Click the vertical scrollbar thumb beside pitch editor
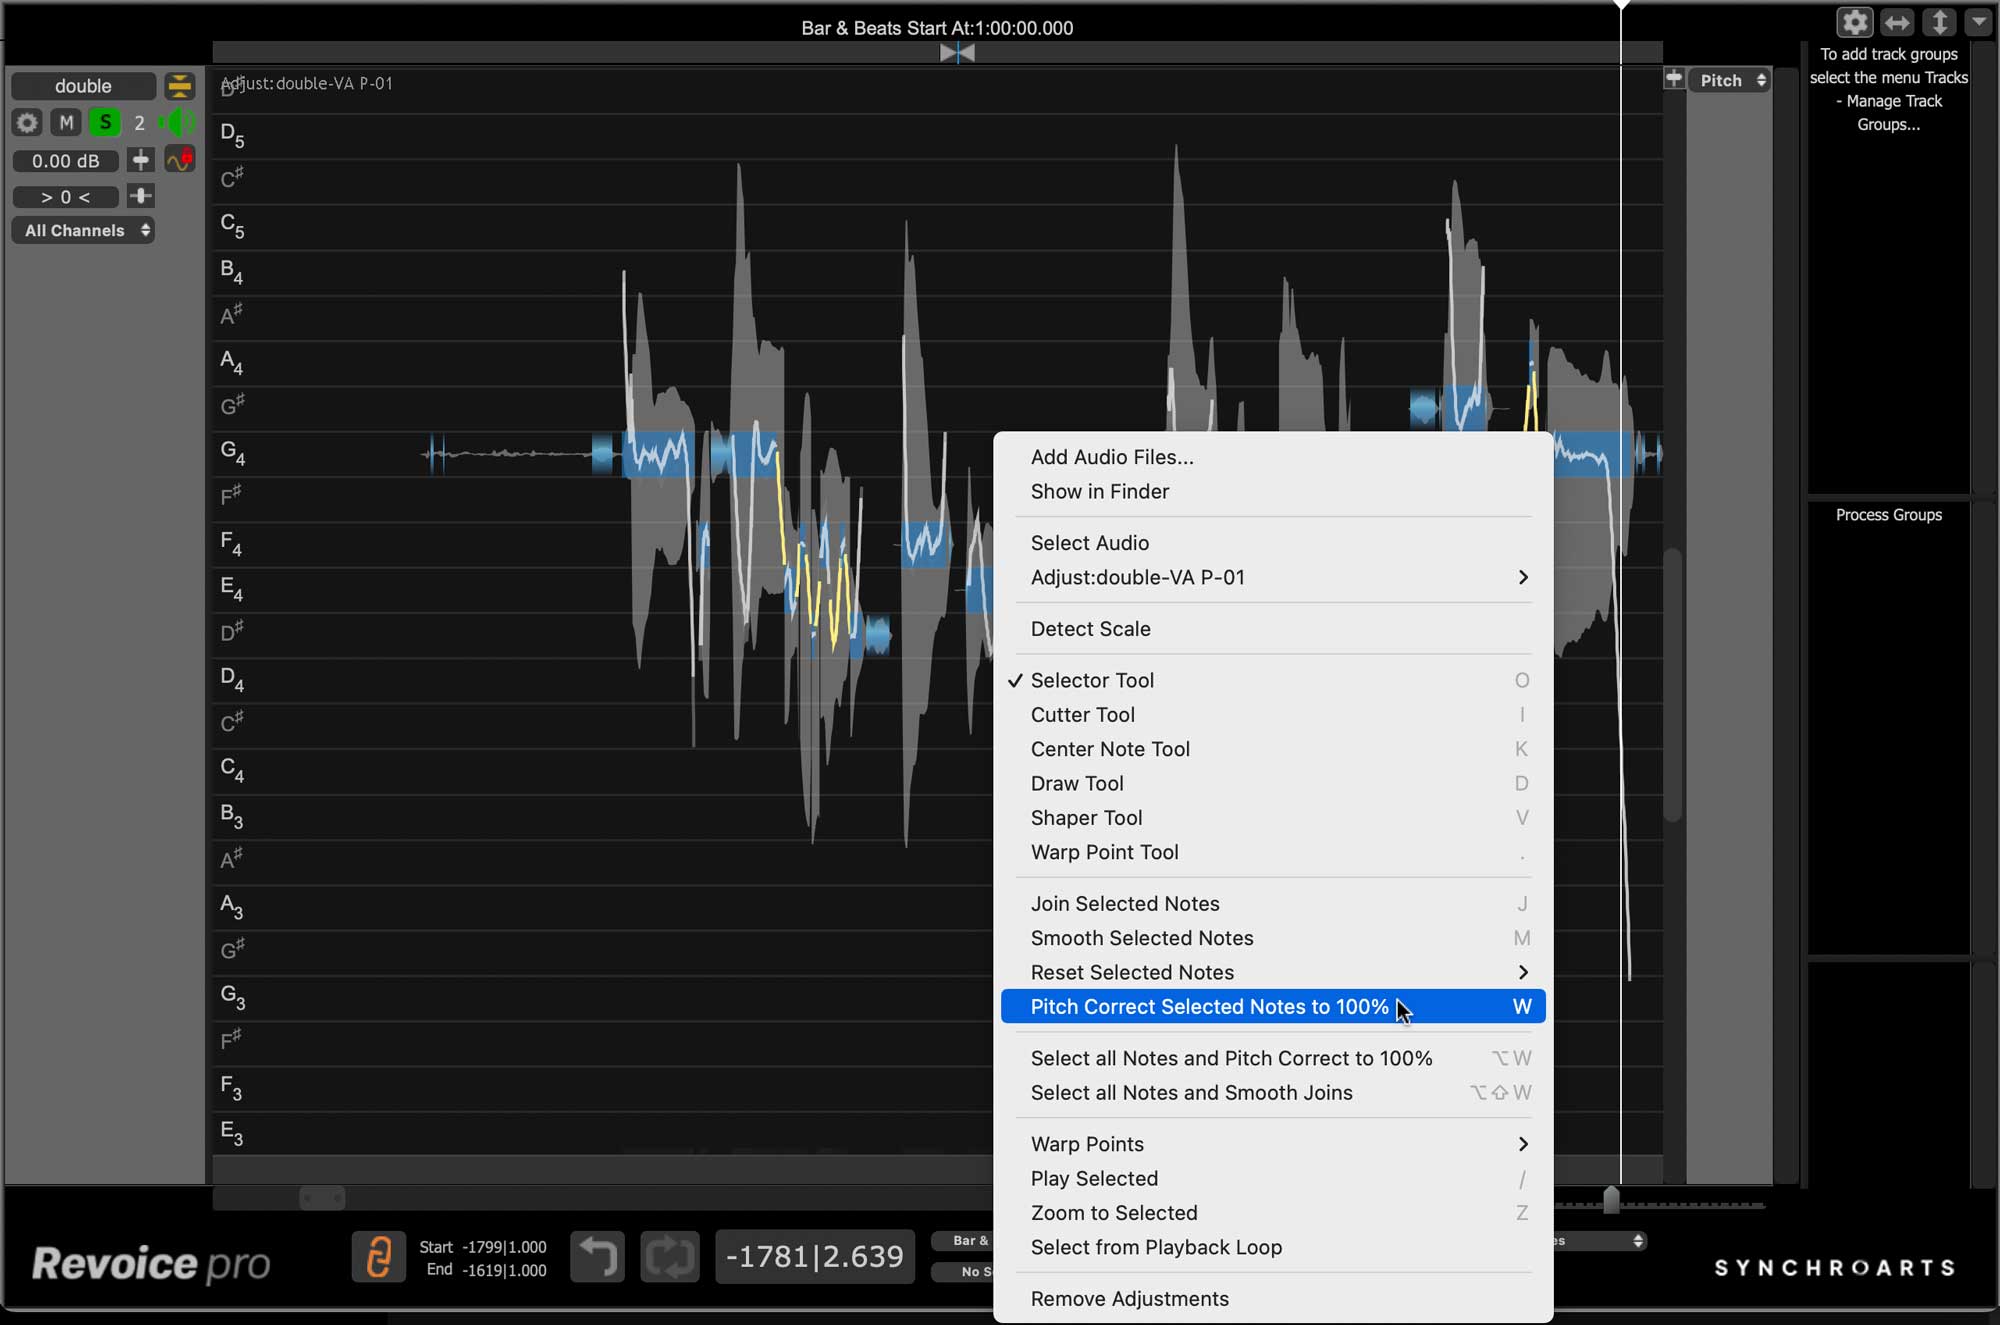Viewport: 2000px width, 1325px height. (x=1673, y=685)
